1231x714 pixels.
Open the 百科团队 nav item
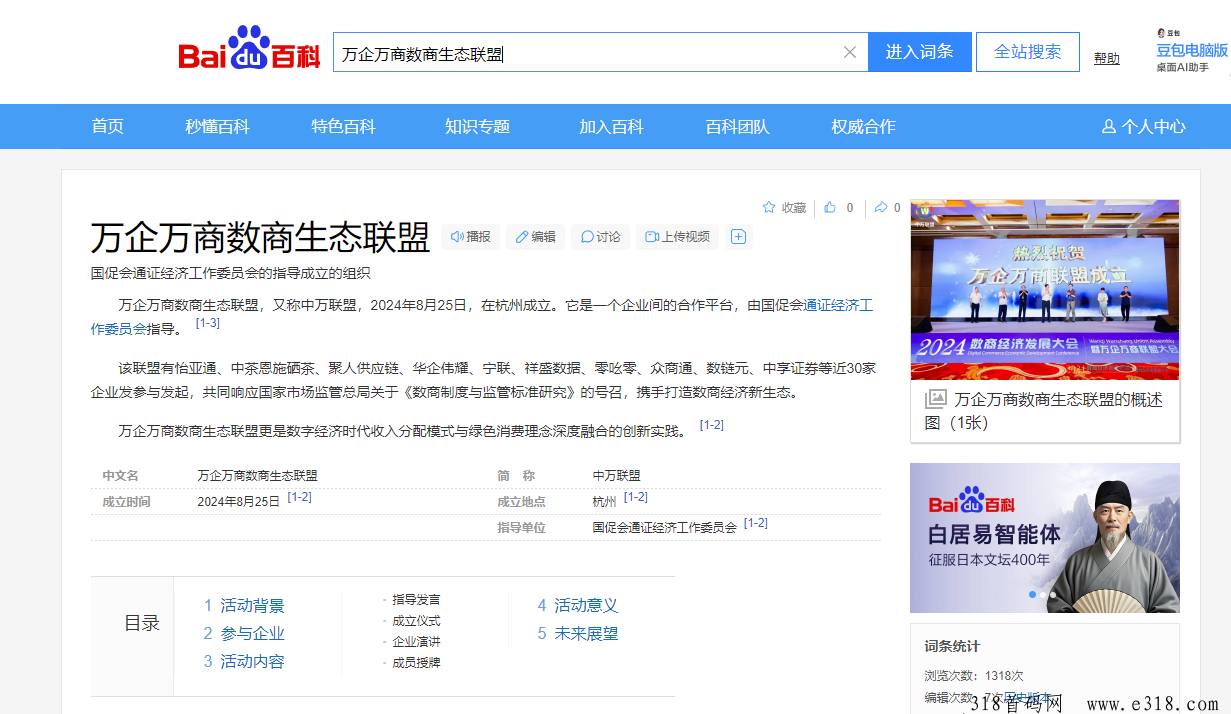pos(737,127)
